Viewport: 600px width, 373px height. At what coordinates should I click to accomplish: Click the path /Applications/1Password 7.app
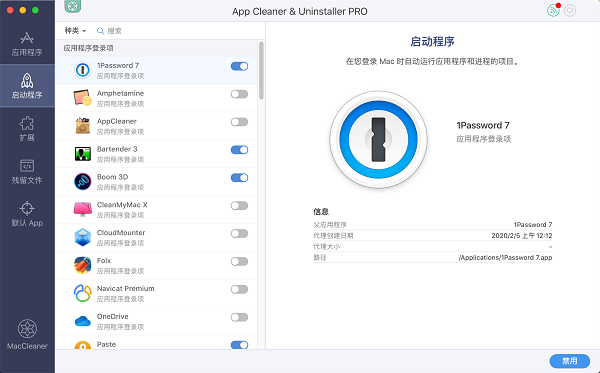(505, 258)
